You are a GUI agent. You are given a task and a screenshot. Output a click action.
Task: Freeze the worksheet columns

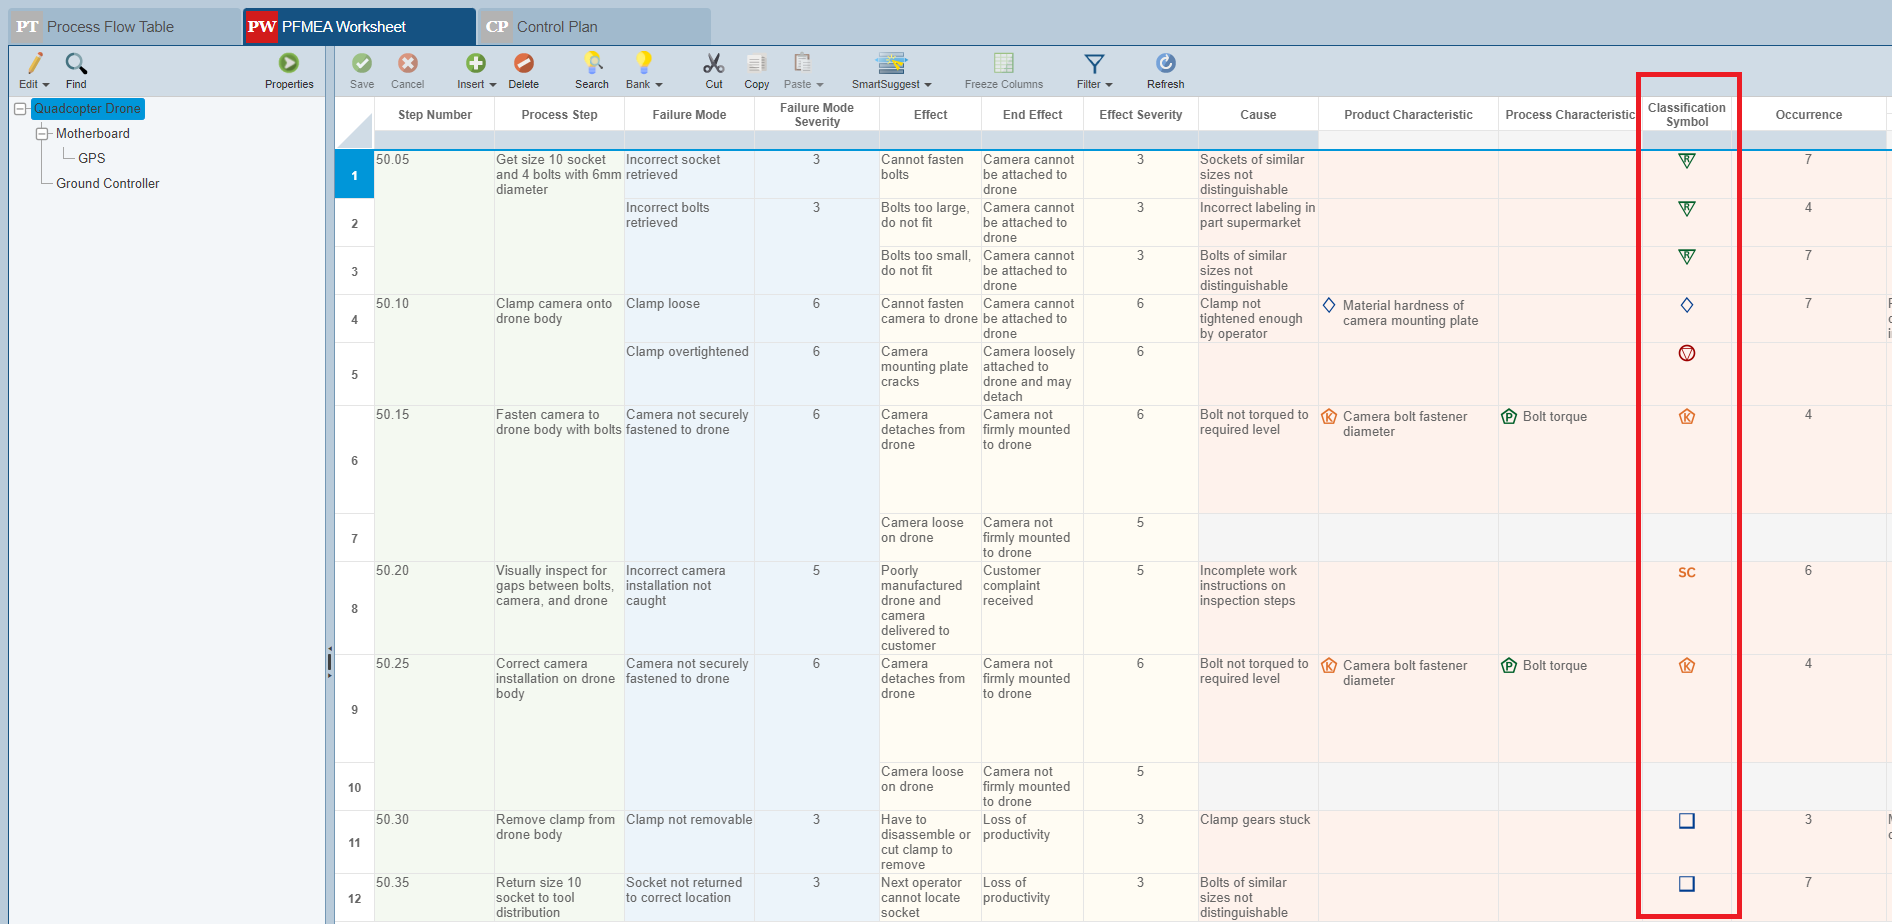coord(1002,70)
